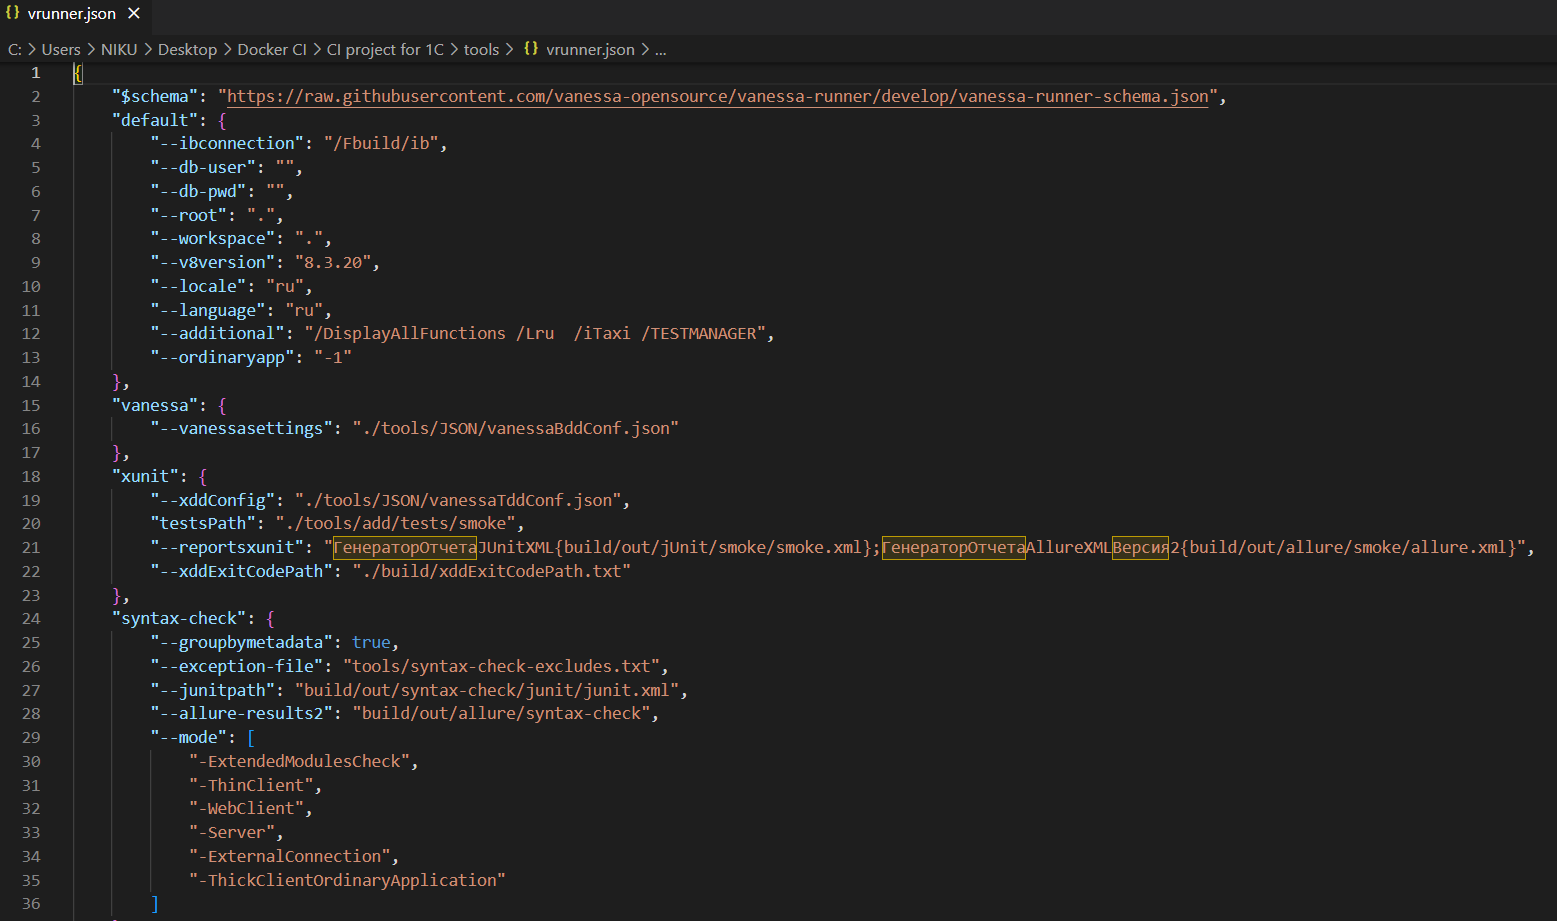Close the vrunner.json tab
The height and width of the screenshot is (921, 1557).
tap(133, 13)
